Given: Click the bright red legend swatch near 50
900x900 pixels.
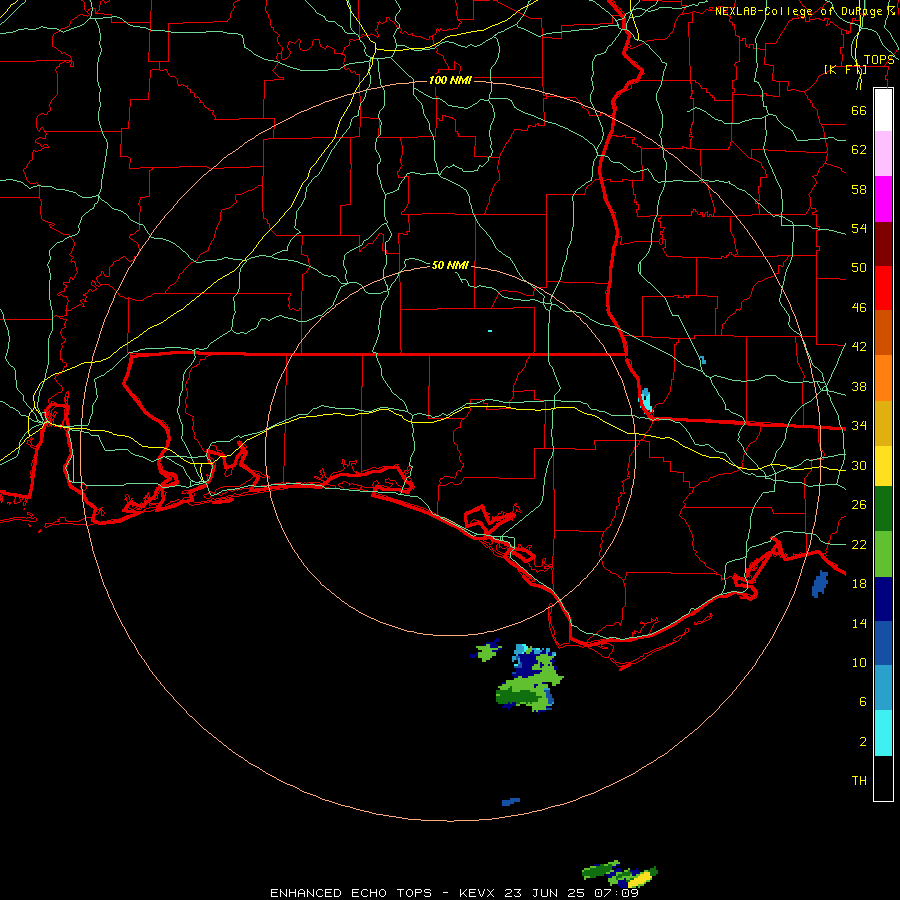Looking at the screenshot, I should click(883, 288).
